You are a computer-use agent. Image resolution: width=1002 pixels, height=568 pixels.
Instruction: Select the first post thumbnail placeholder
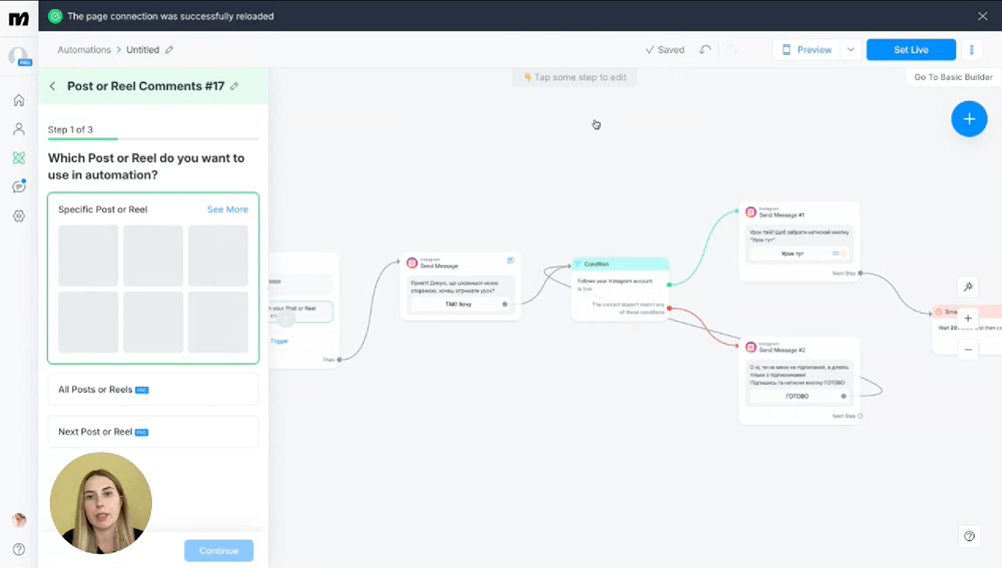coord(88,256)
